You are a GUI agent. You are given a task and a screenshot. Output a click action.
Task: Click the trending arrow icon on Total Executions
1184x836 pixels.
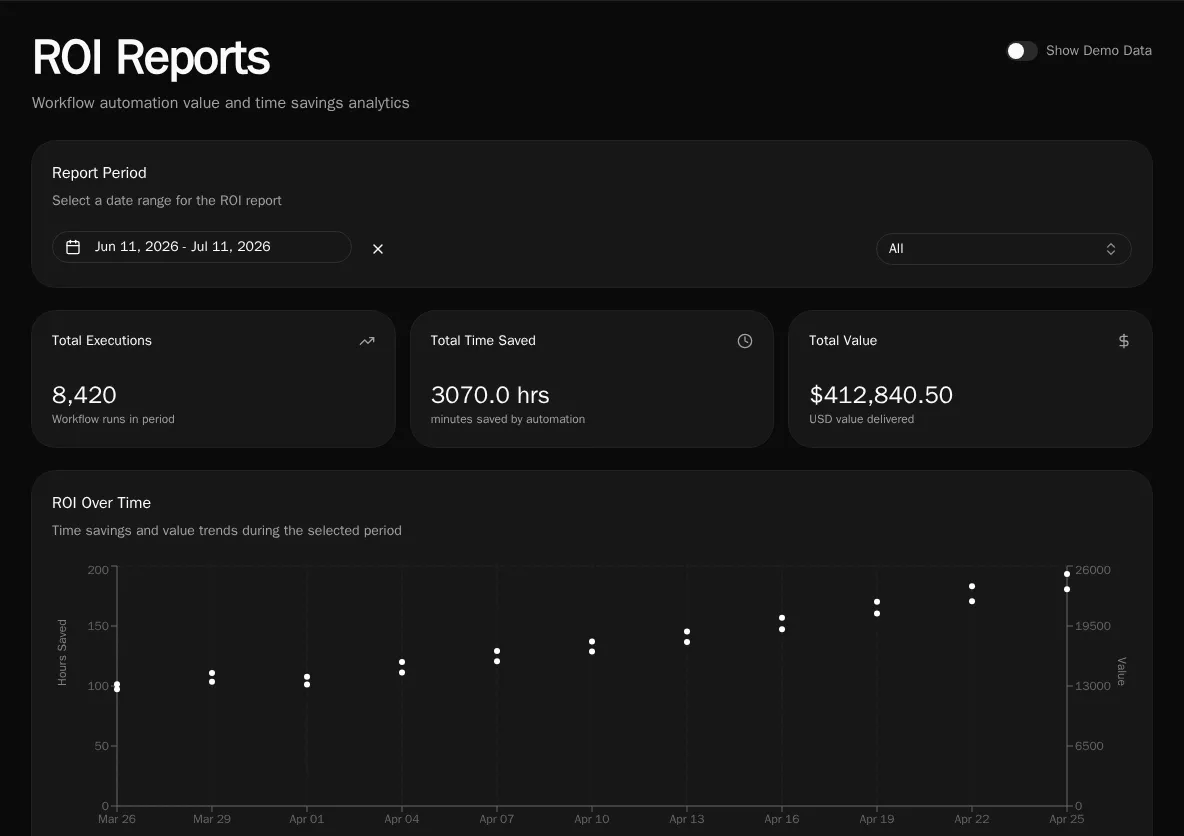coord(367,341)
